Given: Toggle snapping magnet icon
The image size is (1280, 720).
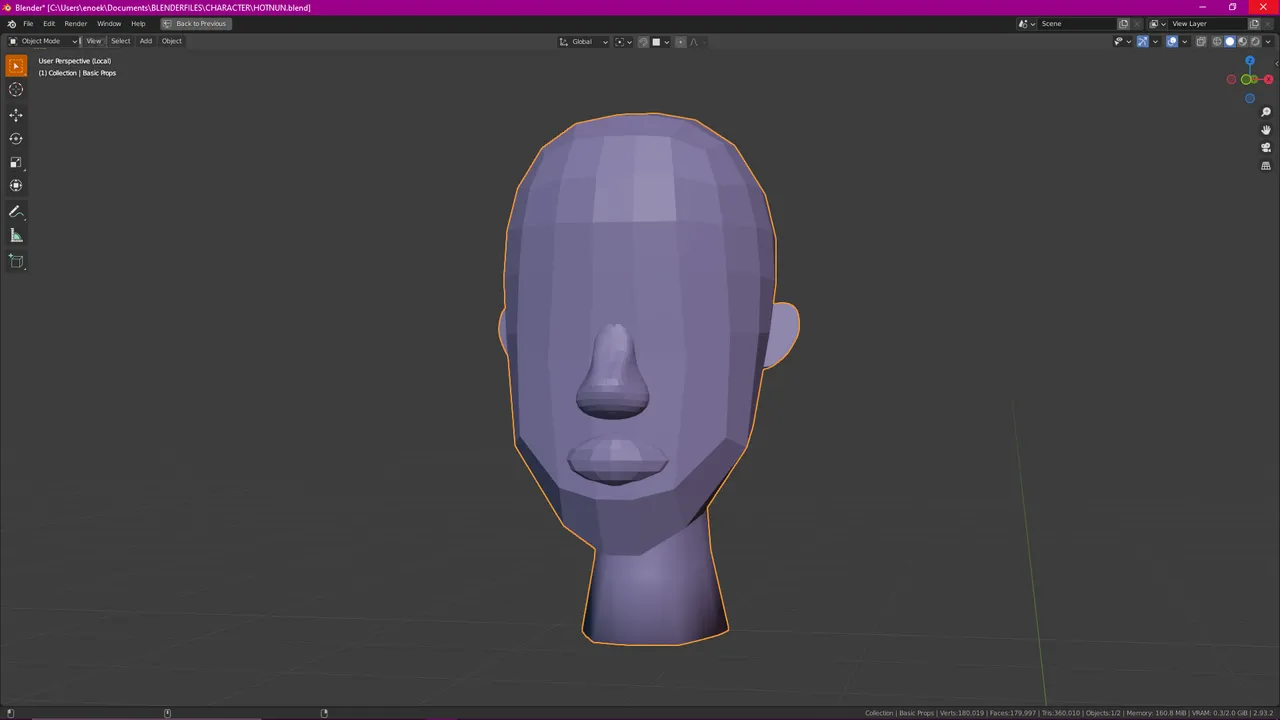Looking at the screenshot, I should pos(643,42).
